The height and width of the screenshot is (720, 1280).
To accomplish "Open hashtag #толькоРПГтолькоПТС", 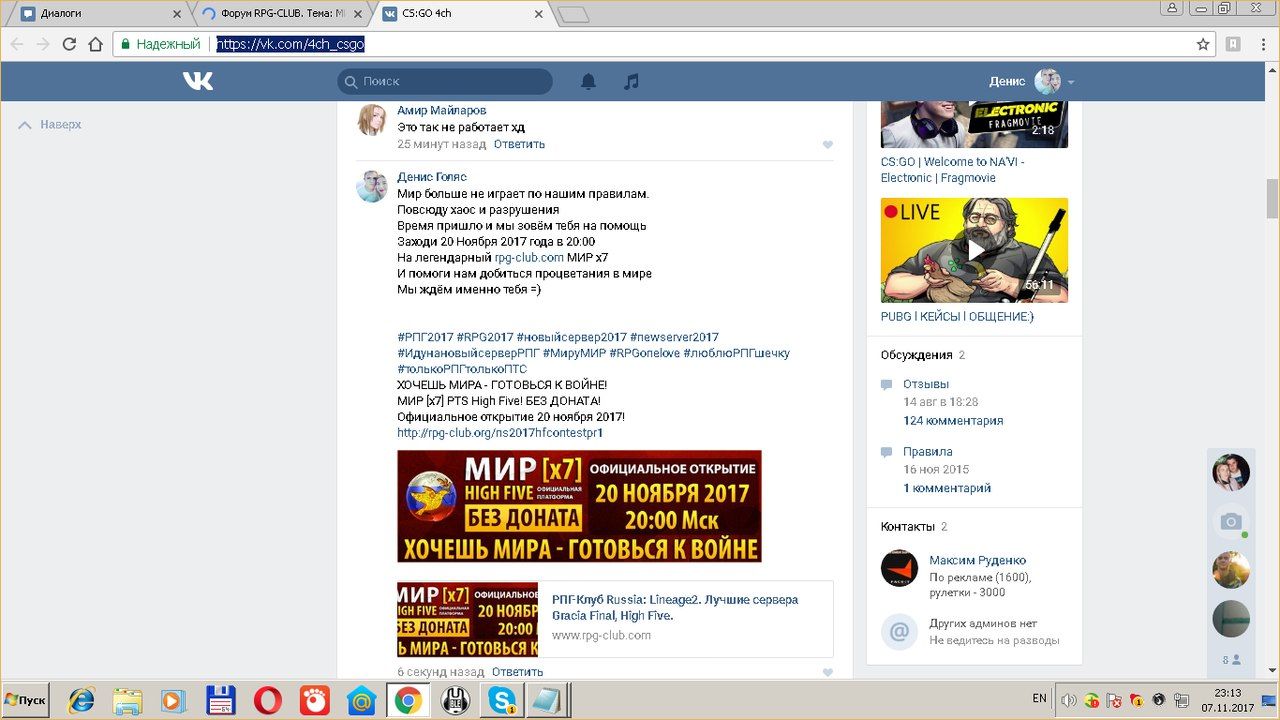I will coord(462,370).
